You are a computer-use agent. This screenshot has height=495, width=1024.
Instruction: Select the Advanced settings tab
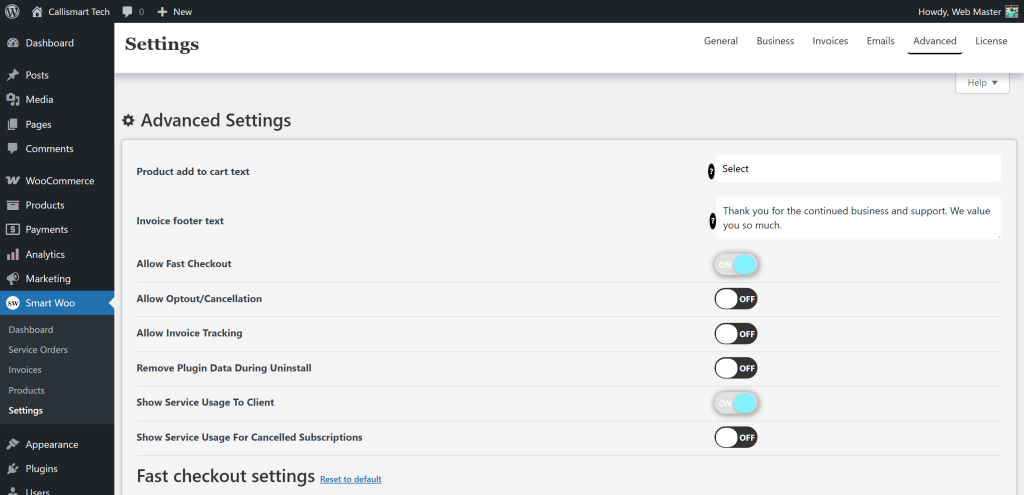pos(935,40)
